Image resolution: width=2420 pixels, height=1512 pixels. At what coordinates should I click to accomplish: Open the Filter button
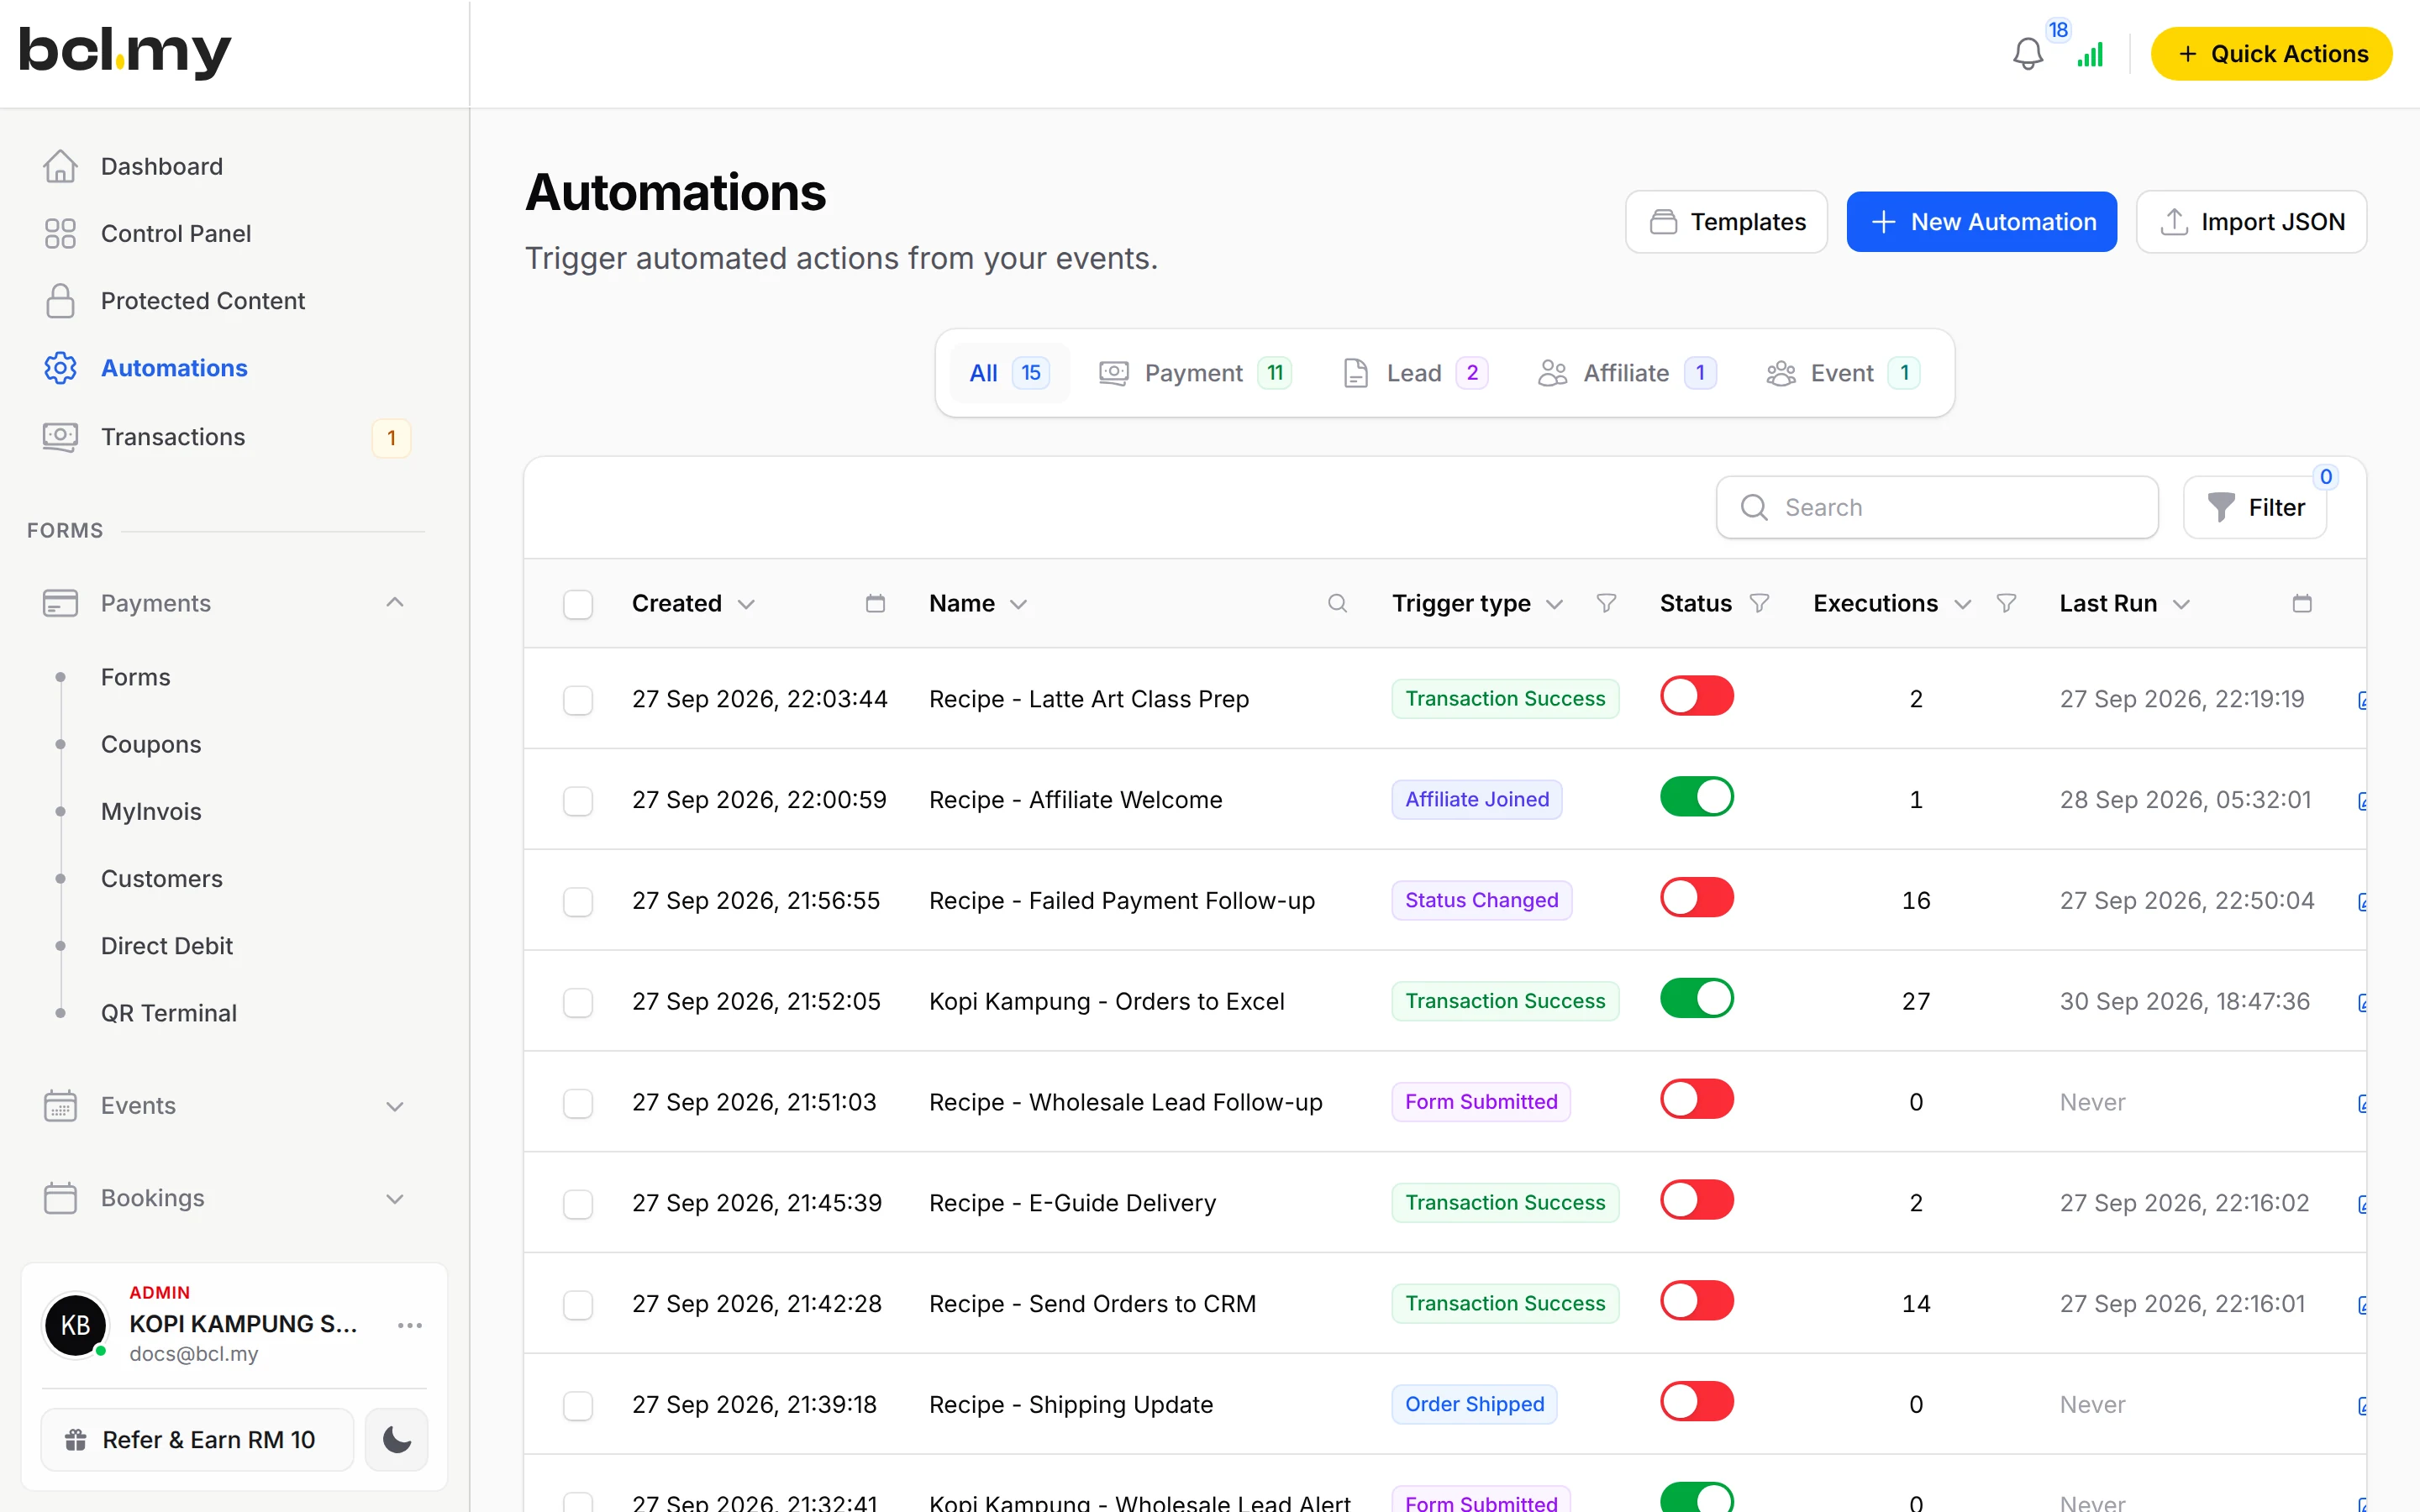point(2256,507)
